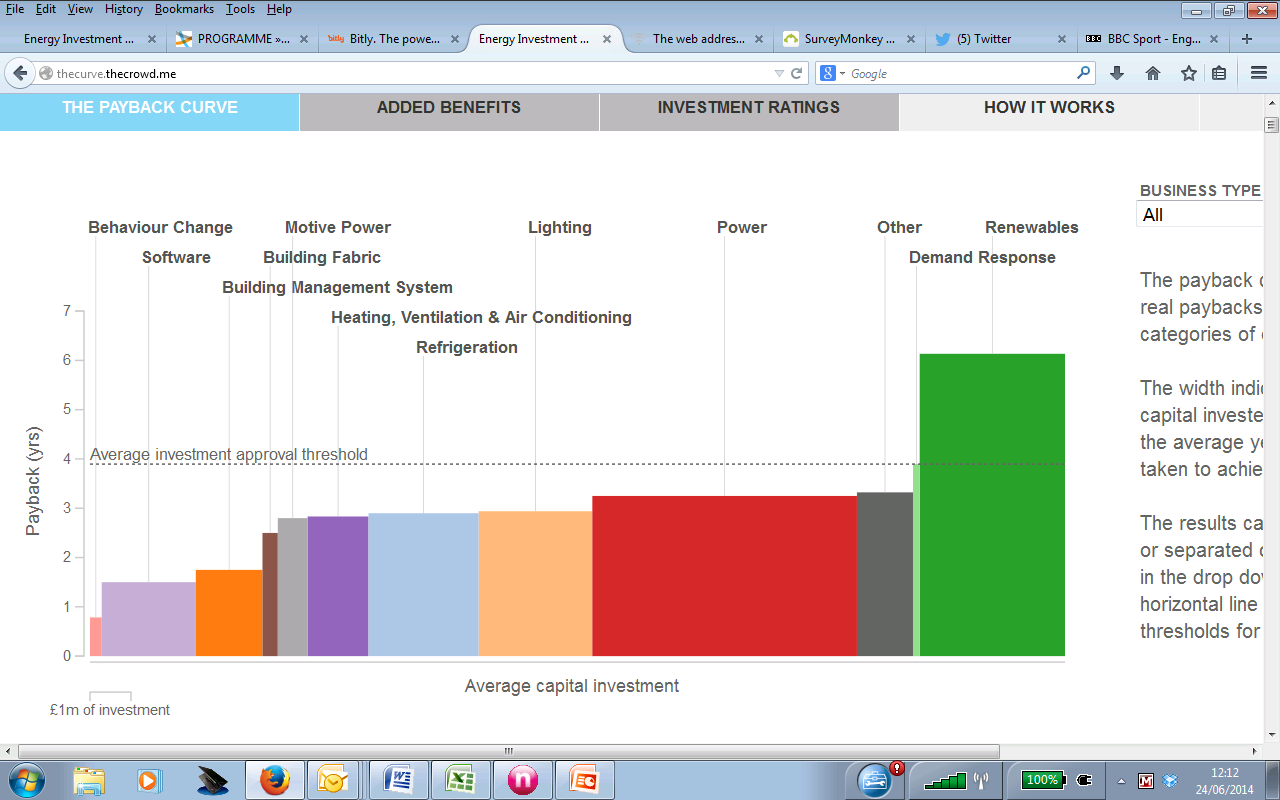Open the History menu
This screenshot has height=800, width=1280.
[124, 9]
